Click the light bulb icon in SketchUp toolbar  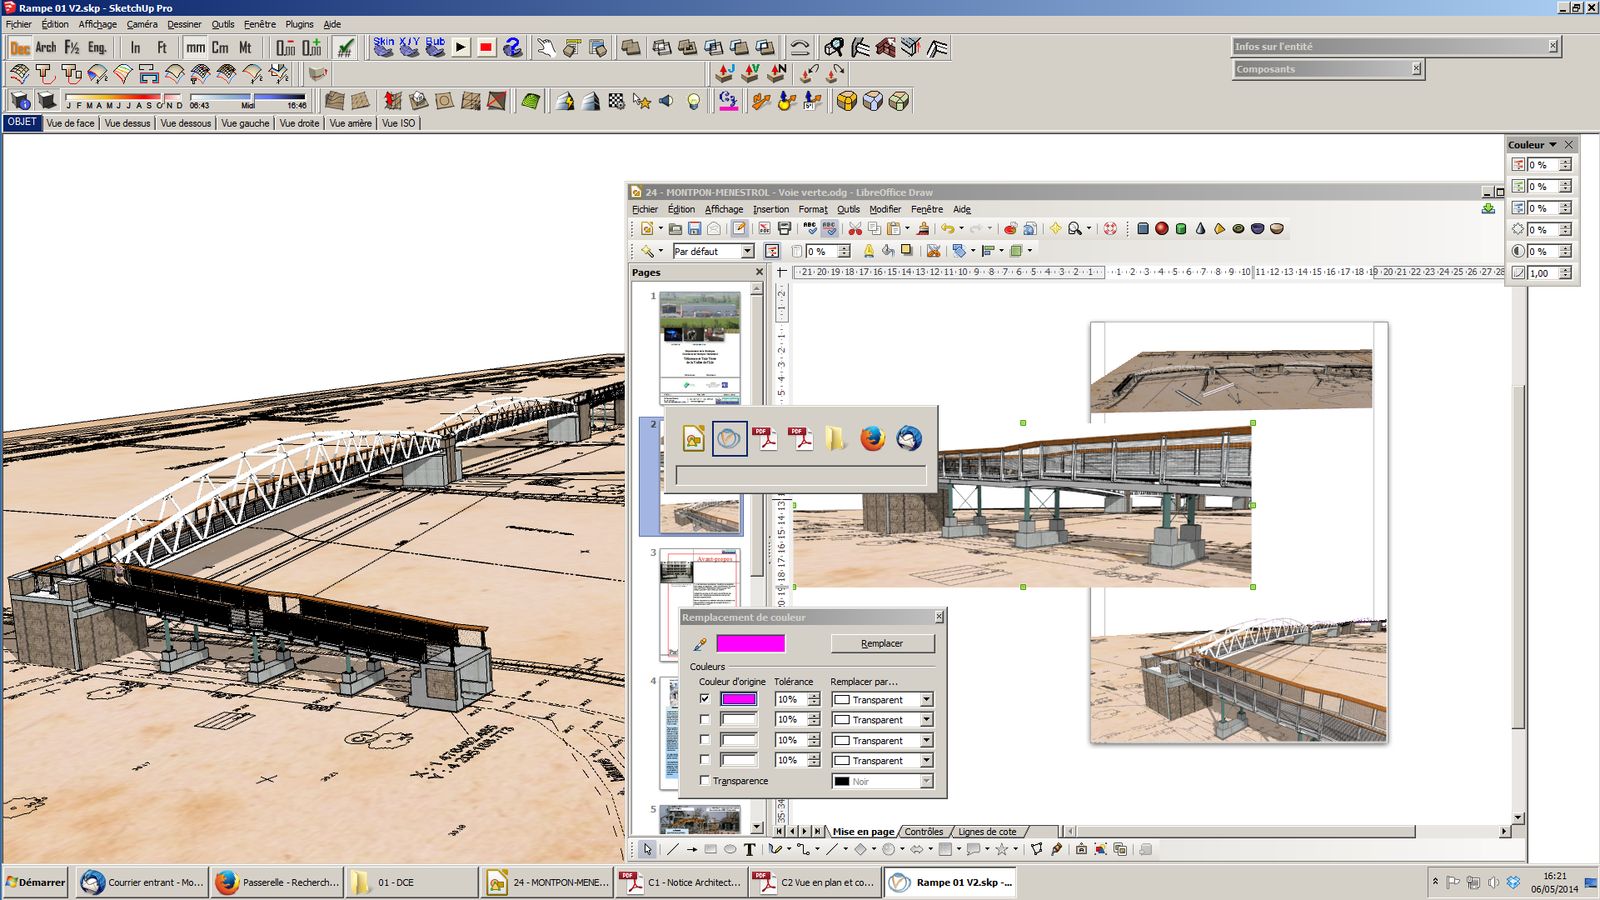[x=694, y=101]
